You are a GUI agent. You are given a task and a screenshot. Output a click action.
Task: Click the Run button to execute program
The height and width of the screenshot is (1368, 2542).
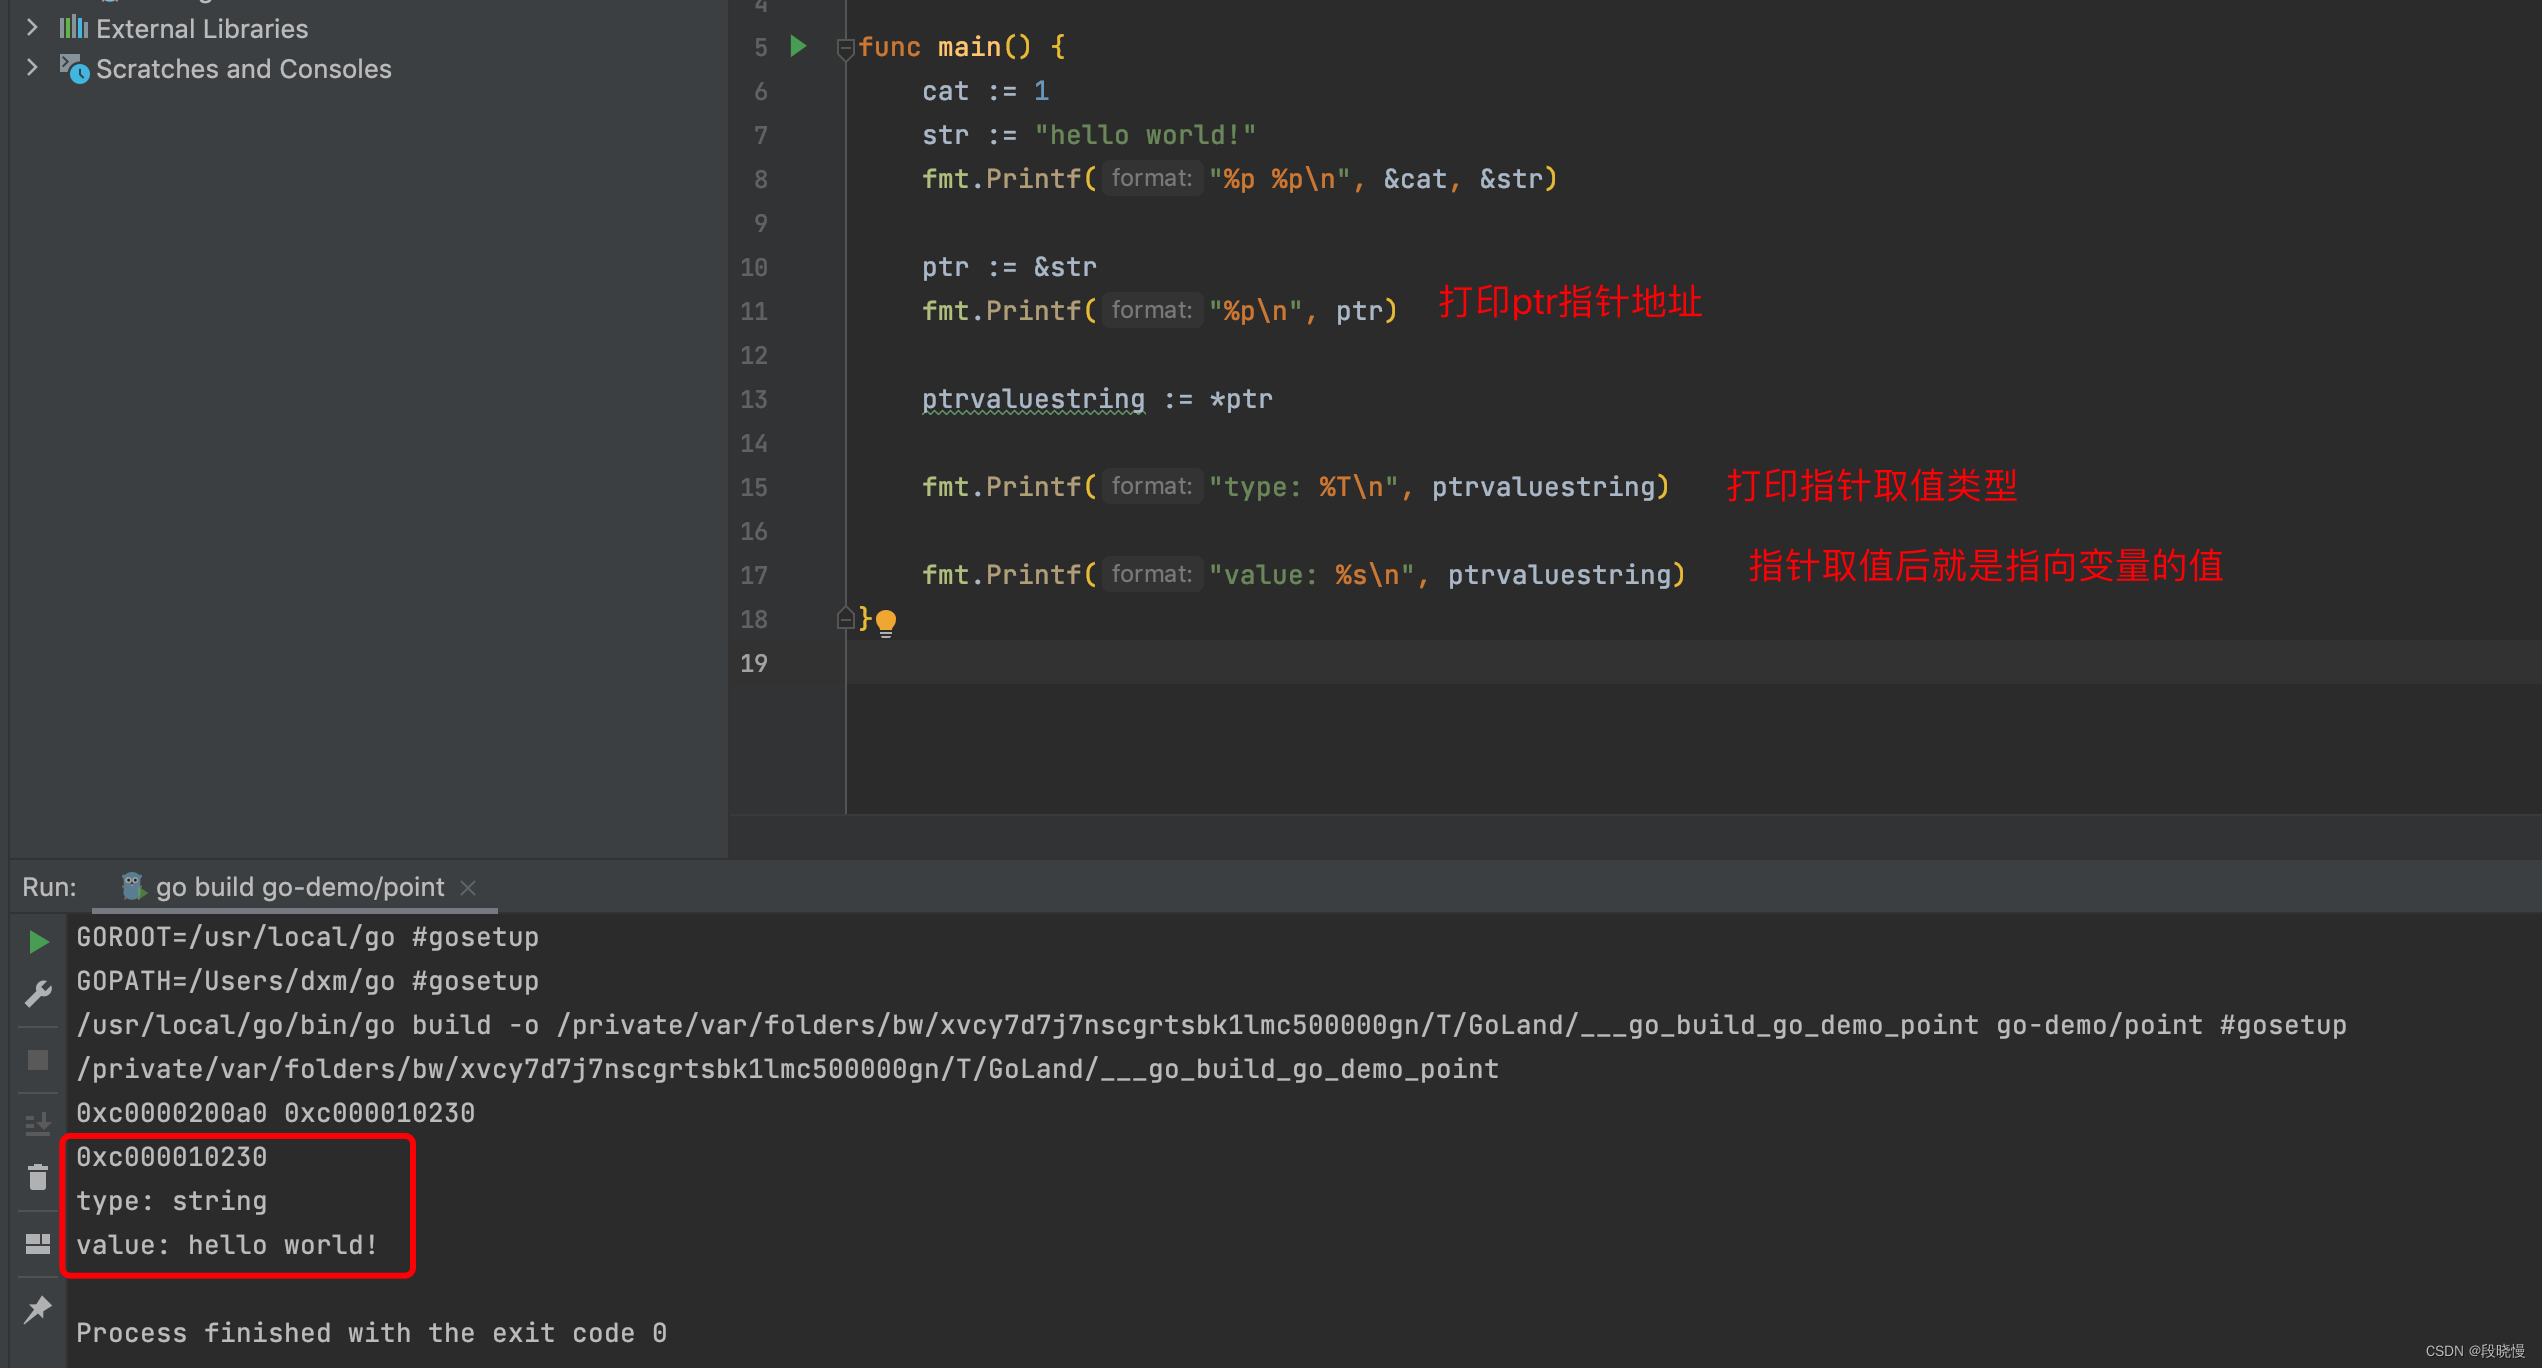point(37,937)
